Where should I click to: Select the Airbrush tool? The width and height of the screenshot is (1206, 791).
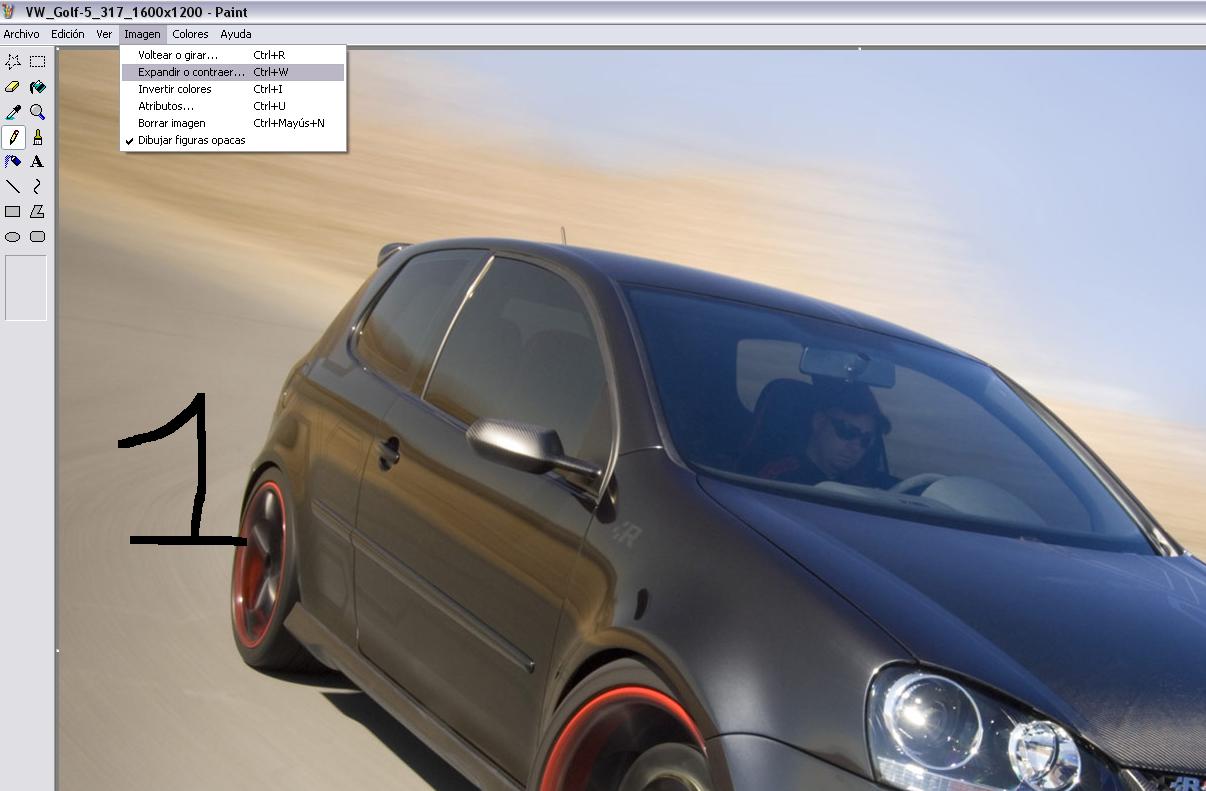tap(13, 161)
